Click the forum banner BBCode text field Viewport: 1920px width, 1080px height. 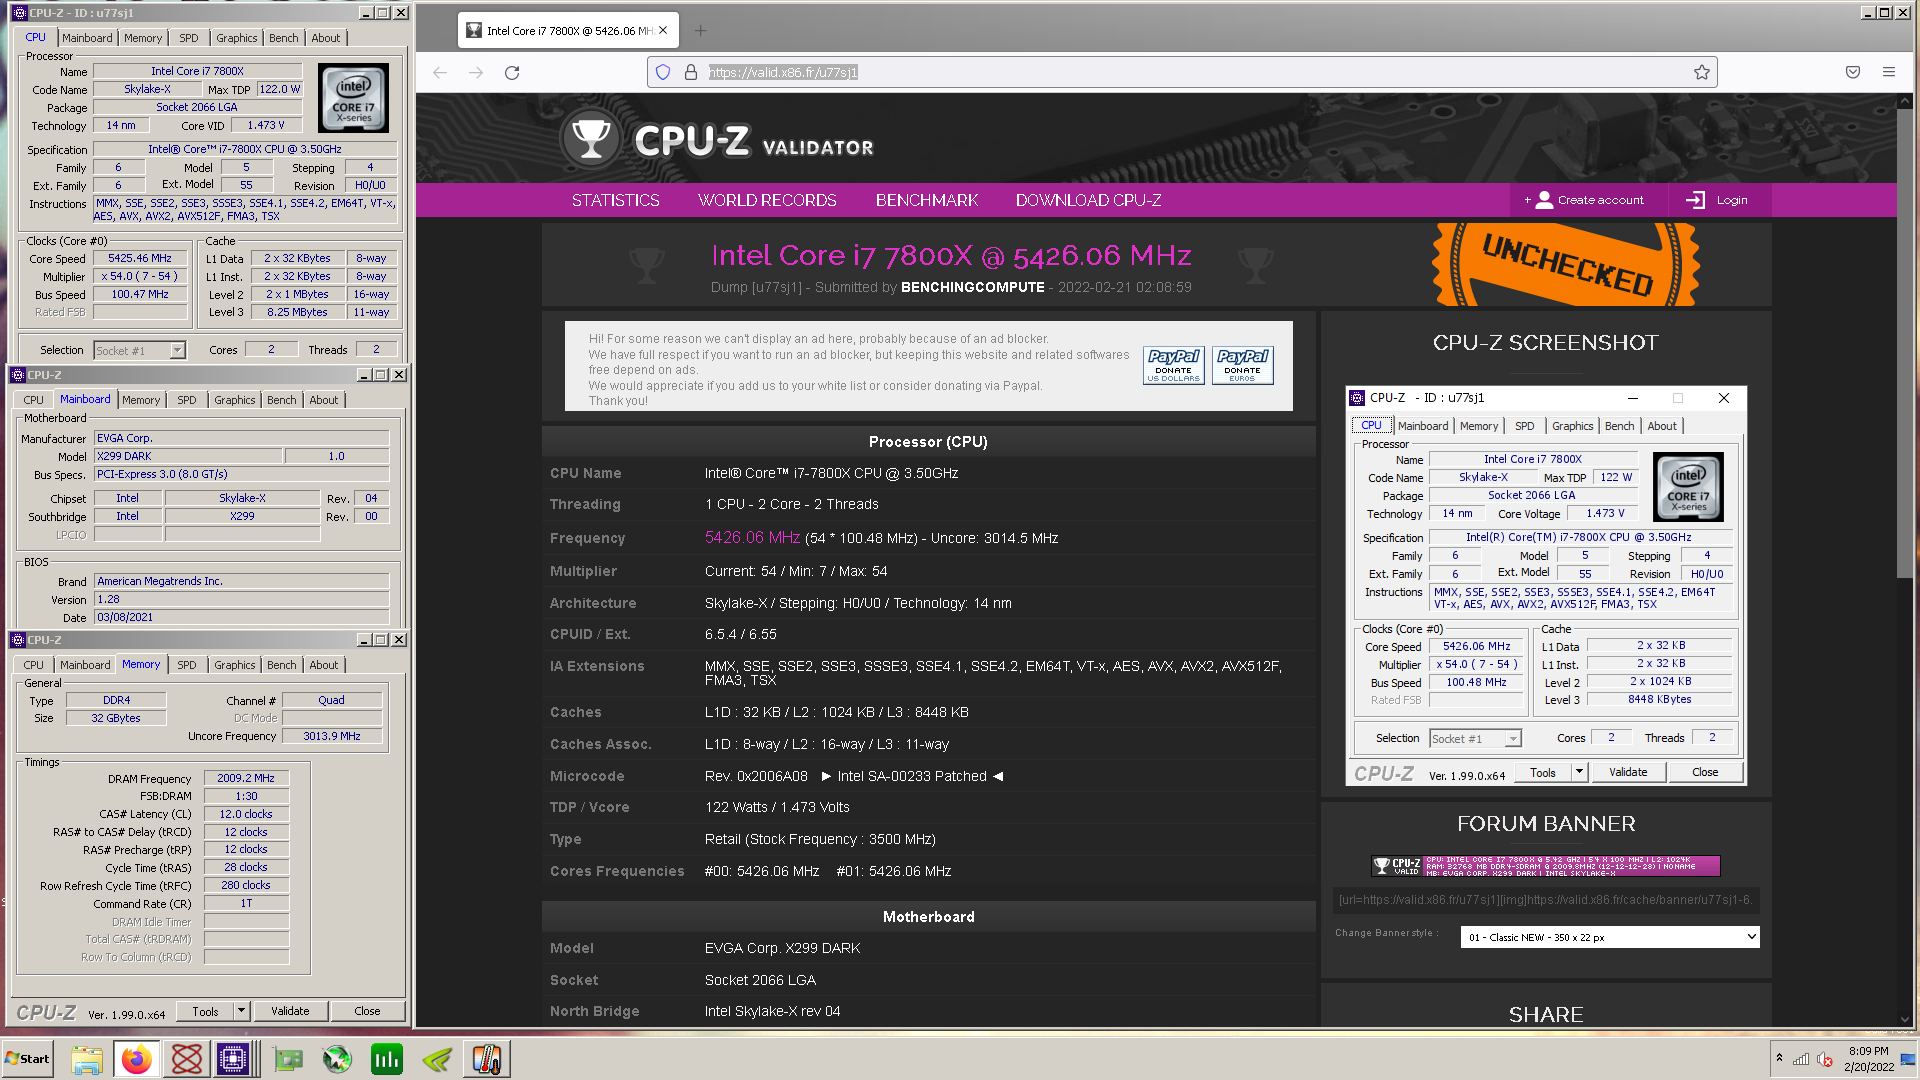pyautogui.click(x=1546, y=899)
